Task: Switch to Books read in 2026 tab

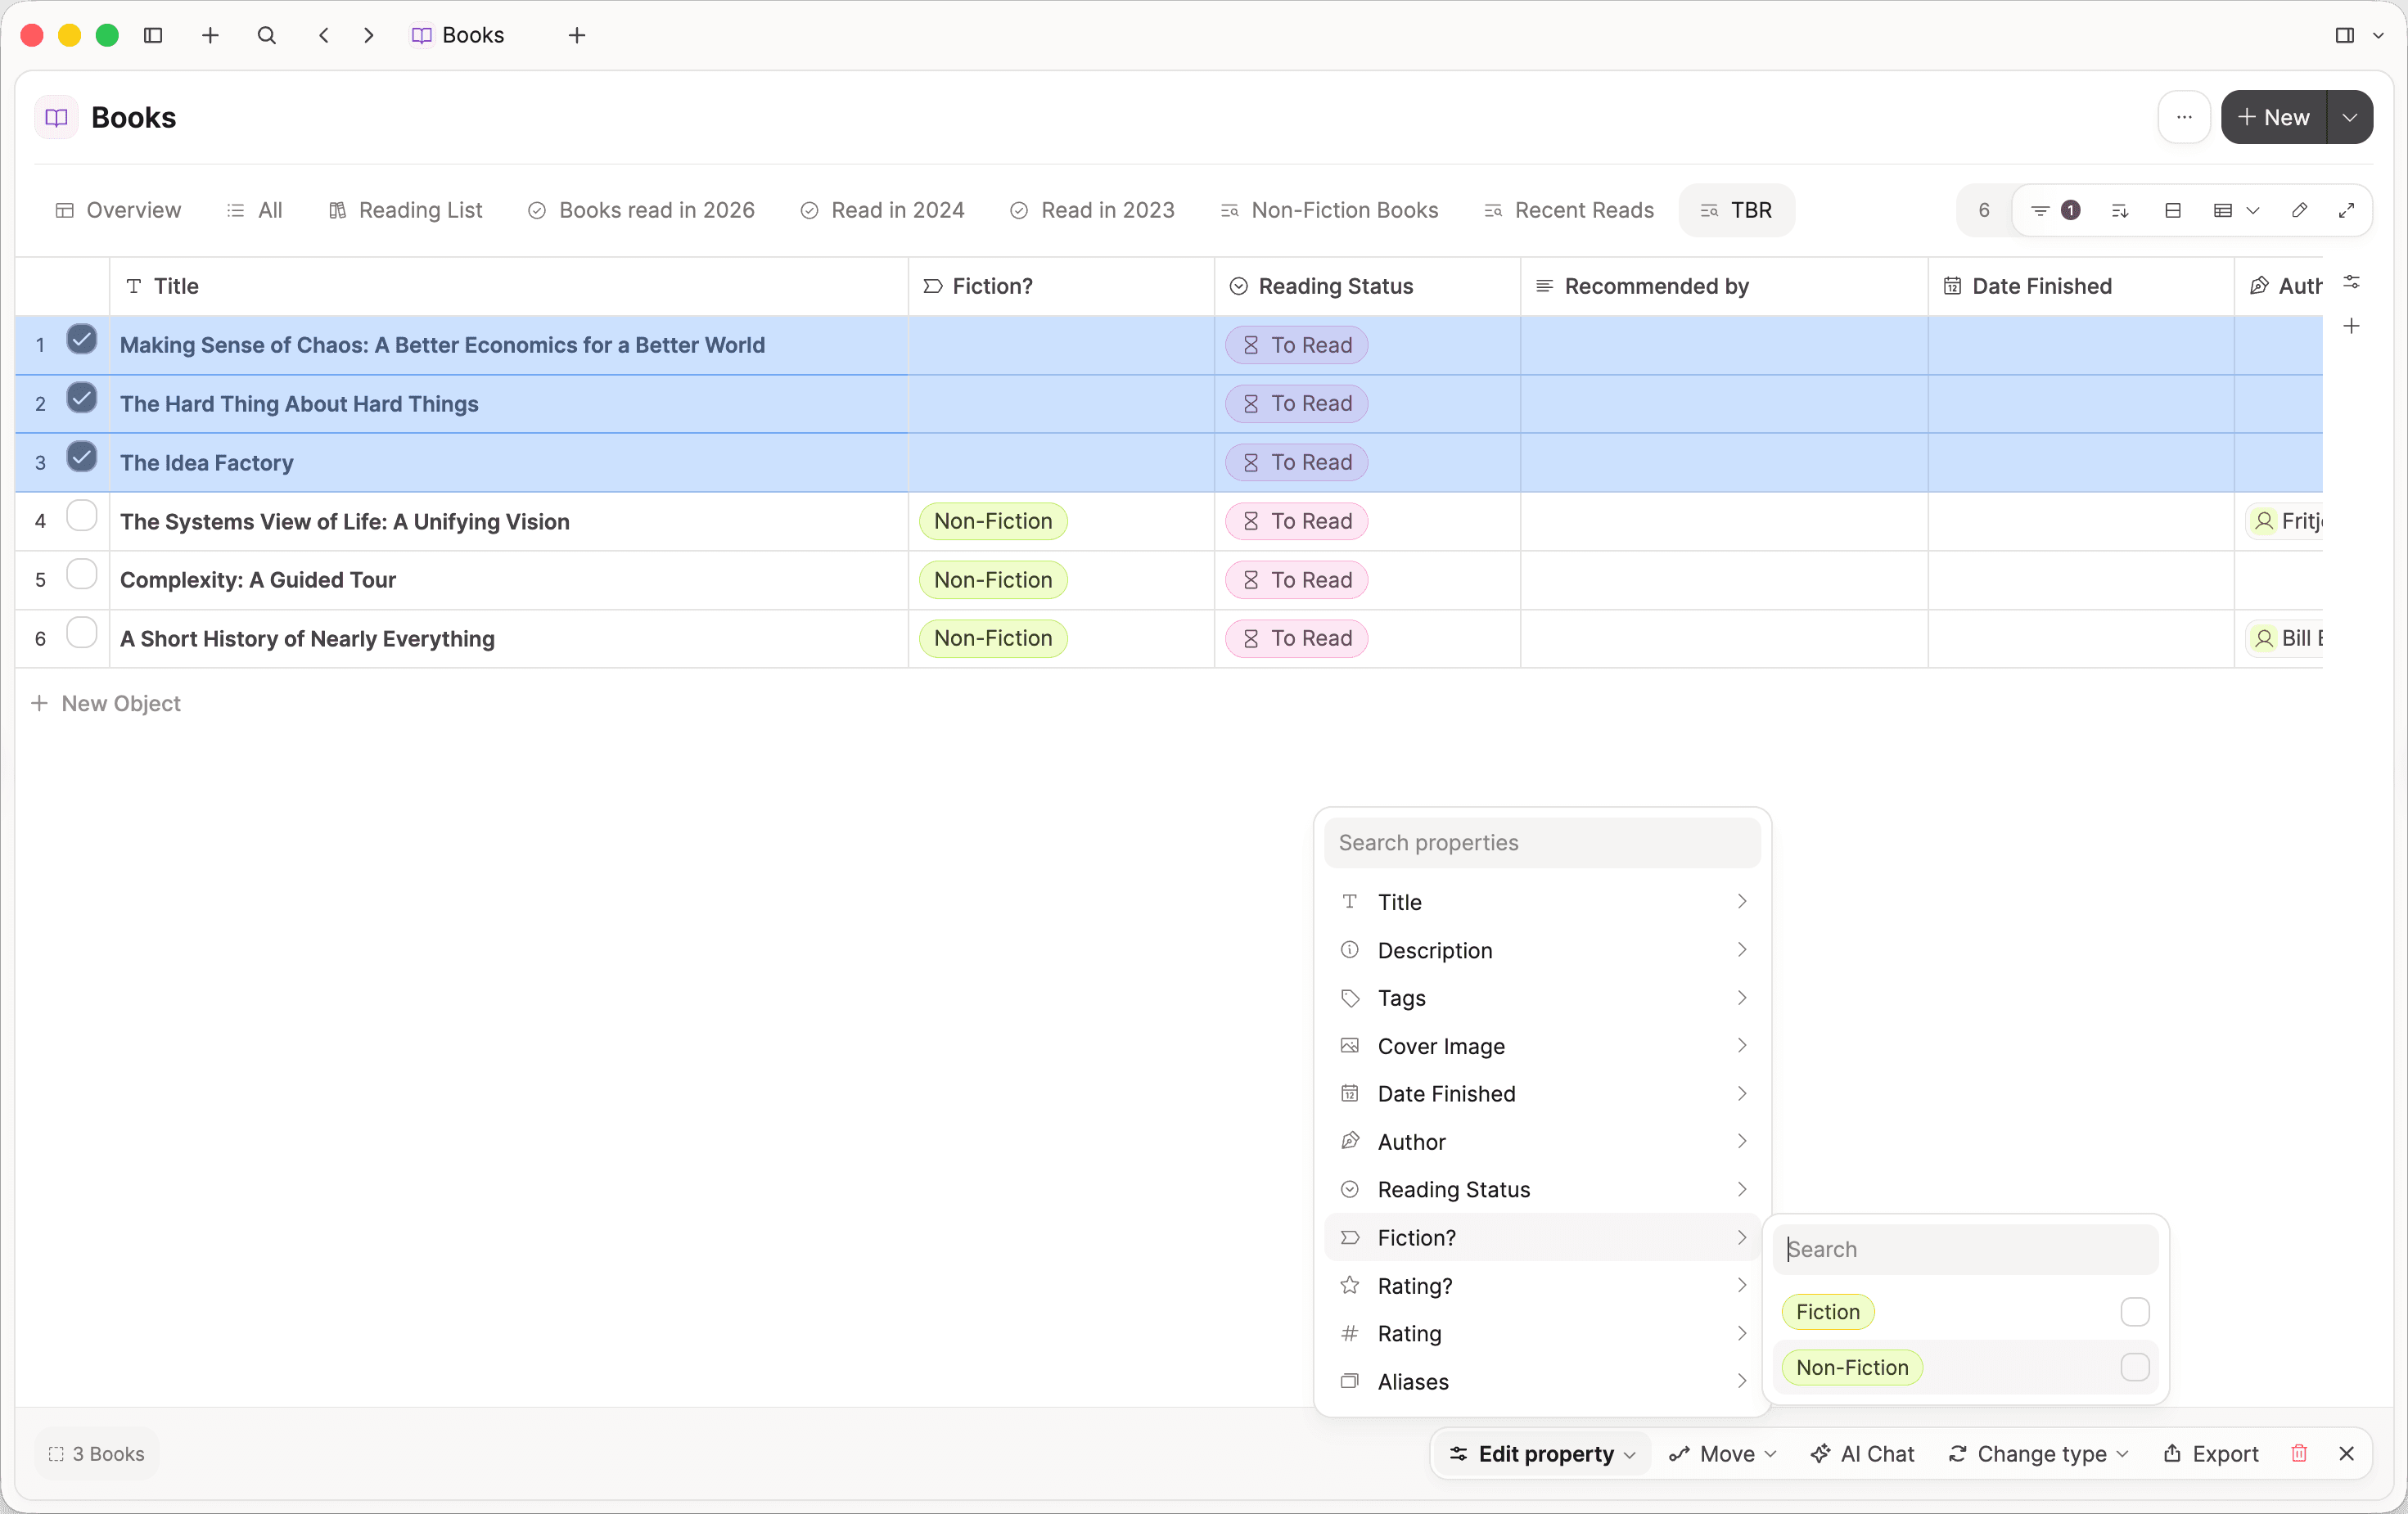Action: (x=641, y=210)
